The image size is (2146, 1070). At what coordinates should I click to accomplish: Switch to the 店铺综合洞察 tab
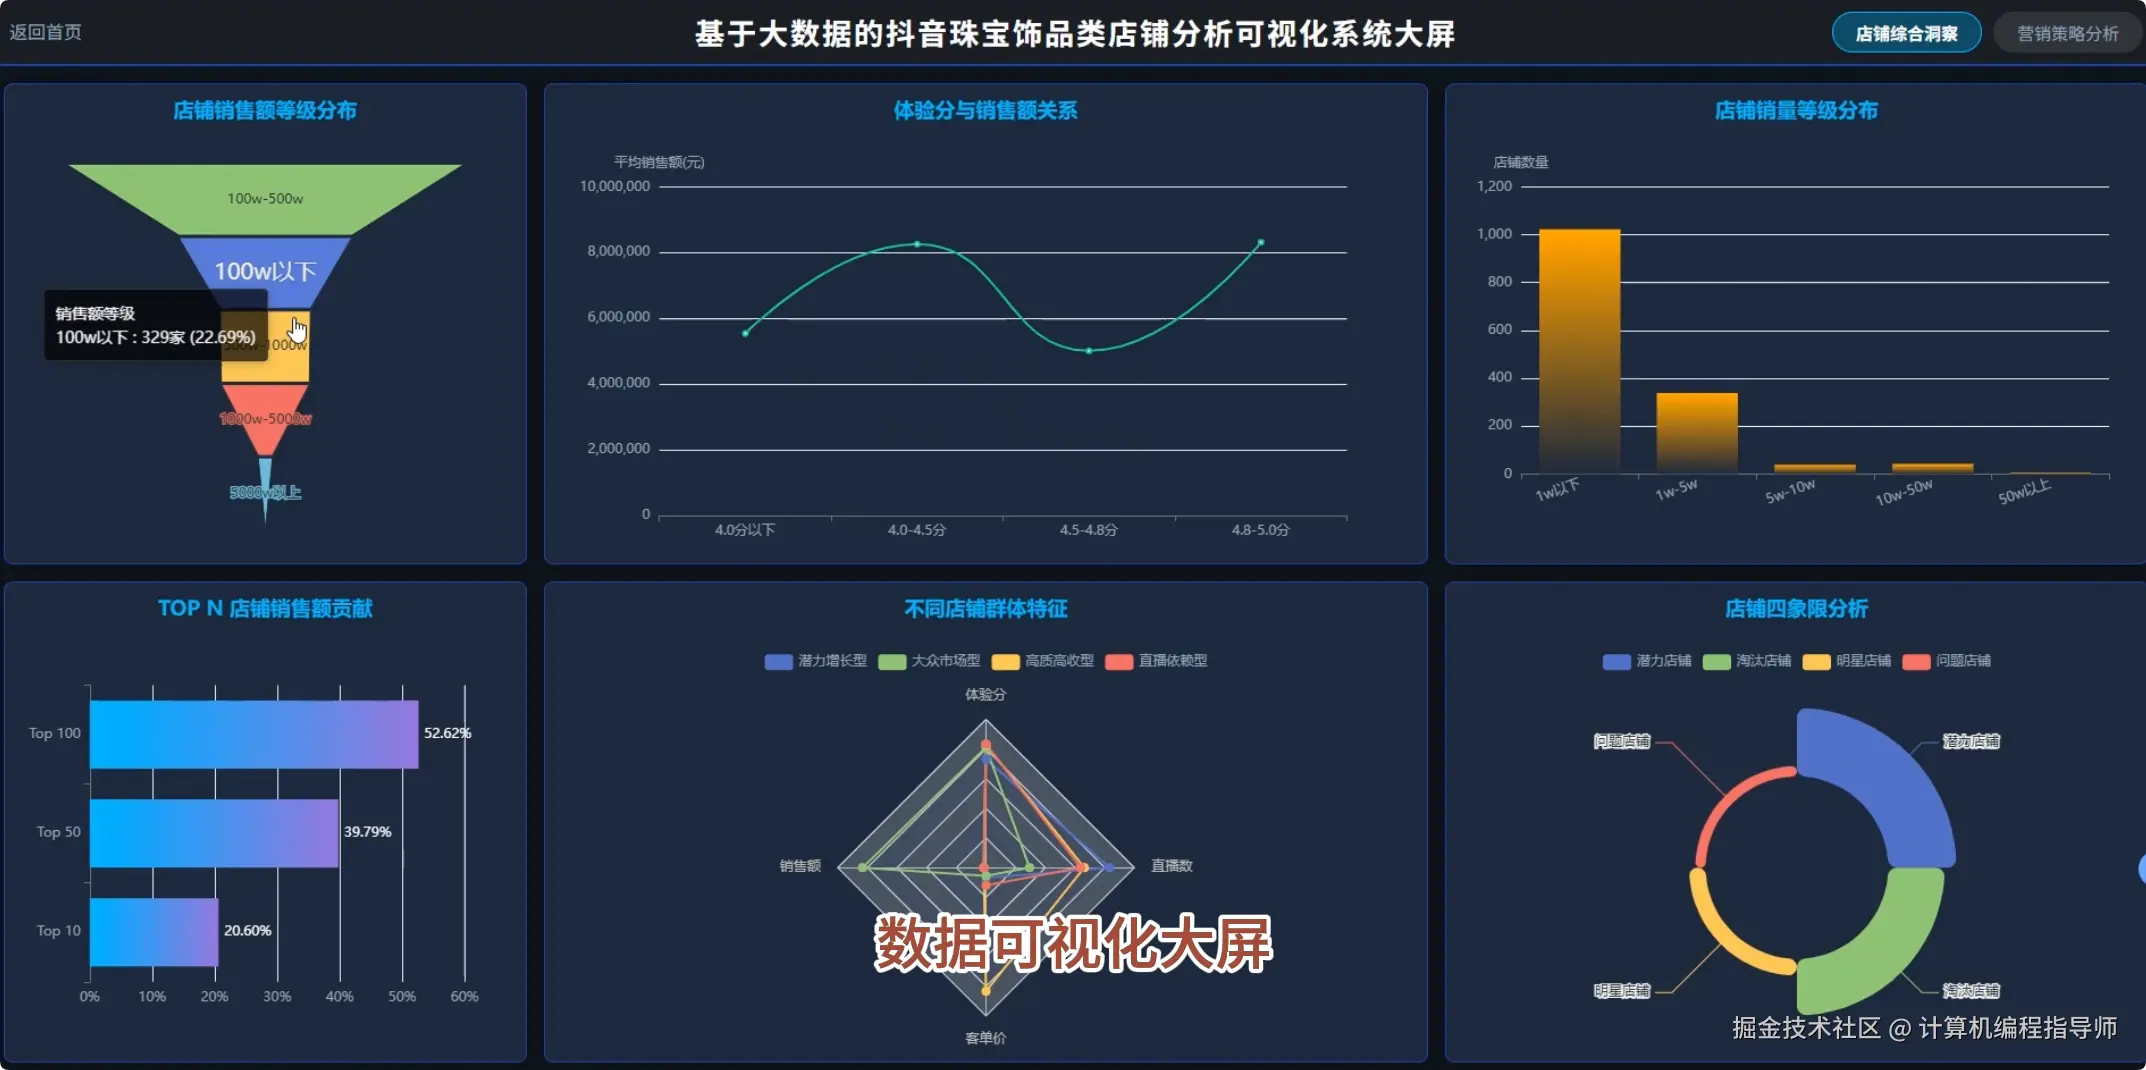click(x=1906, y=33)
